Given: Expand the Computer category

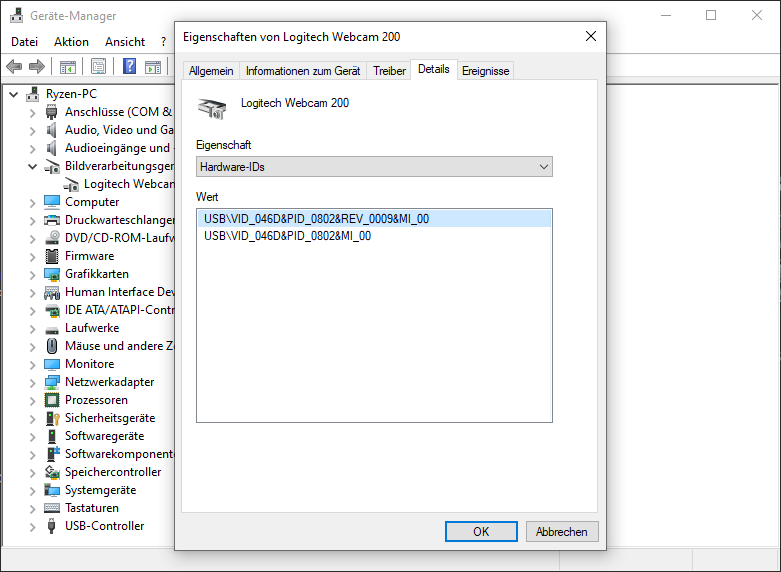Looking at the screenshot, I should pos(32,203).
